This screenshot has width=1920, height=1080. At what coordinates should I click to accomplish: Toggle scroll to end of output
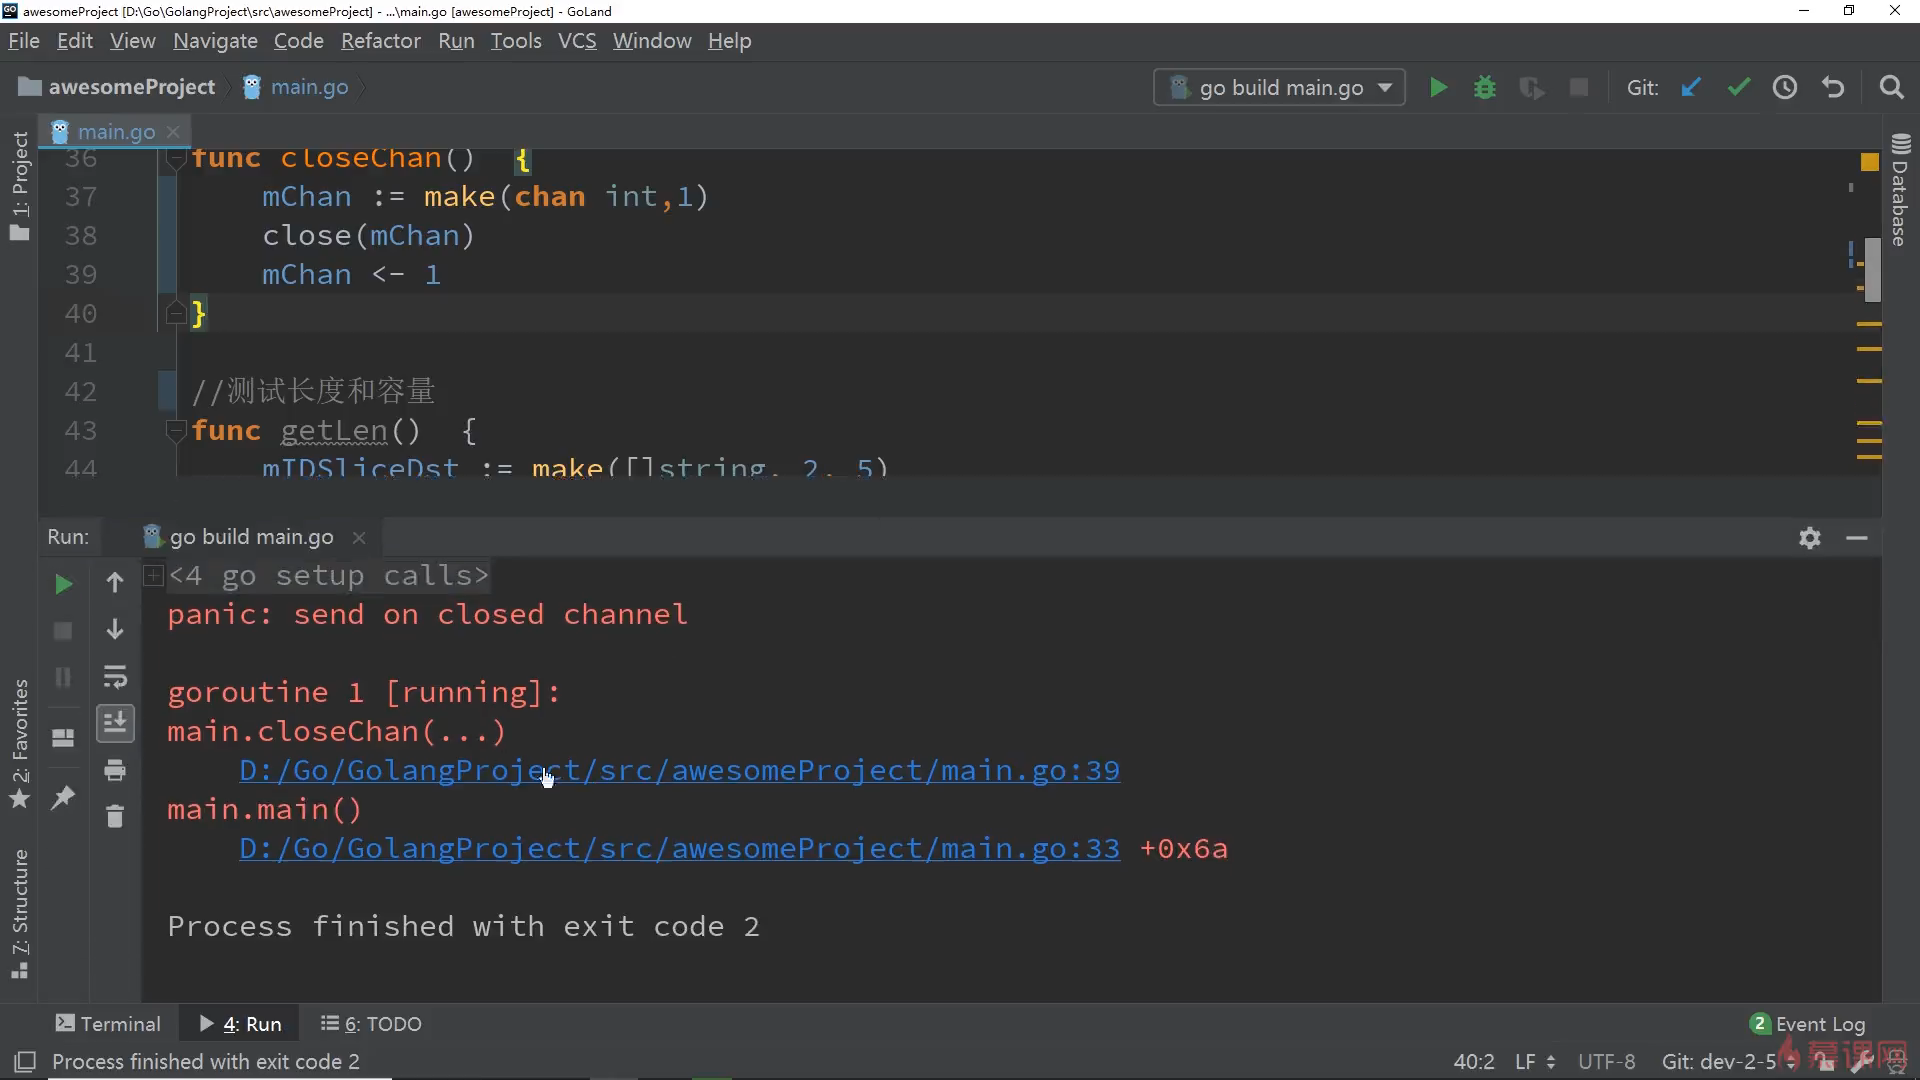[x=115, y=723]
